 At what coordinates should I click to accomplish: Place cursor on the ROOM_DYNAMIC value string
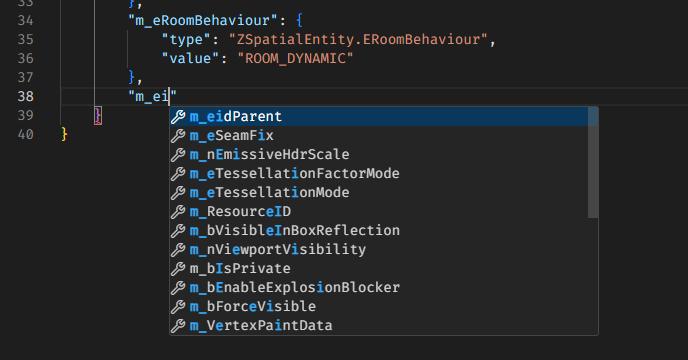coord(295,58)
